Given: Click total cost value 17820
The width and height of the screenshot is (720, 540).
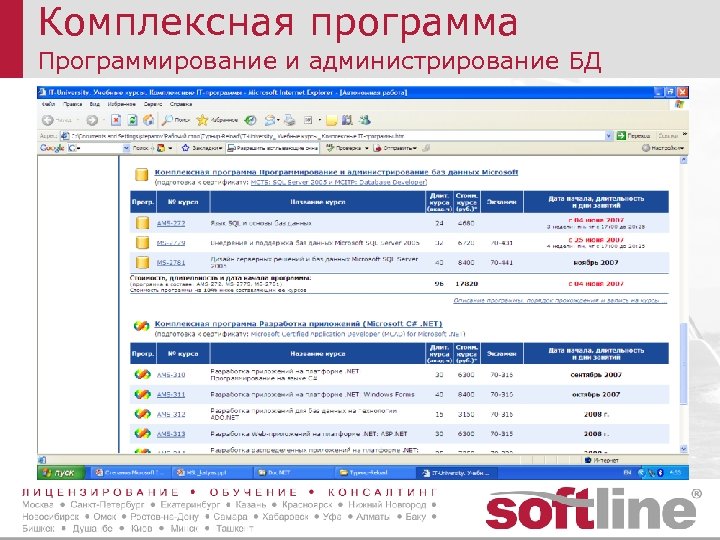Looking at the screenshot, I should tap(466, 284).
